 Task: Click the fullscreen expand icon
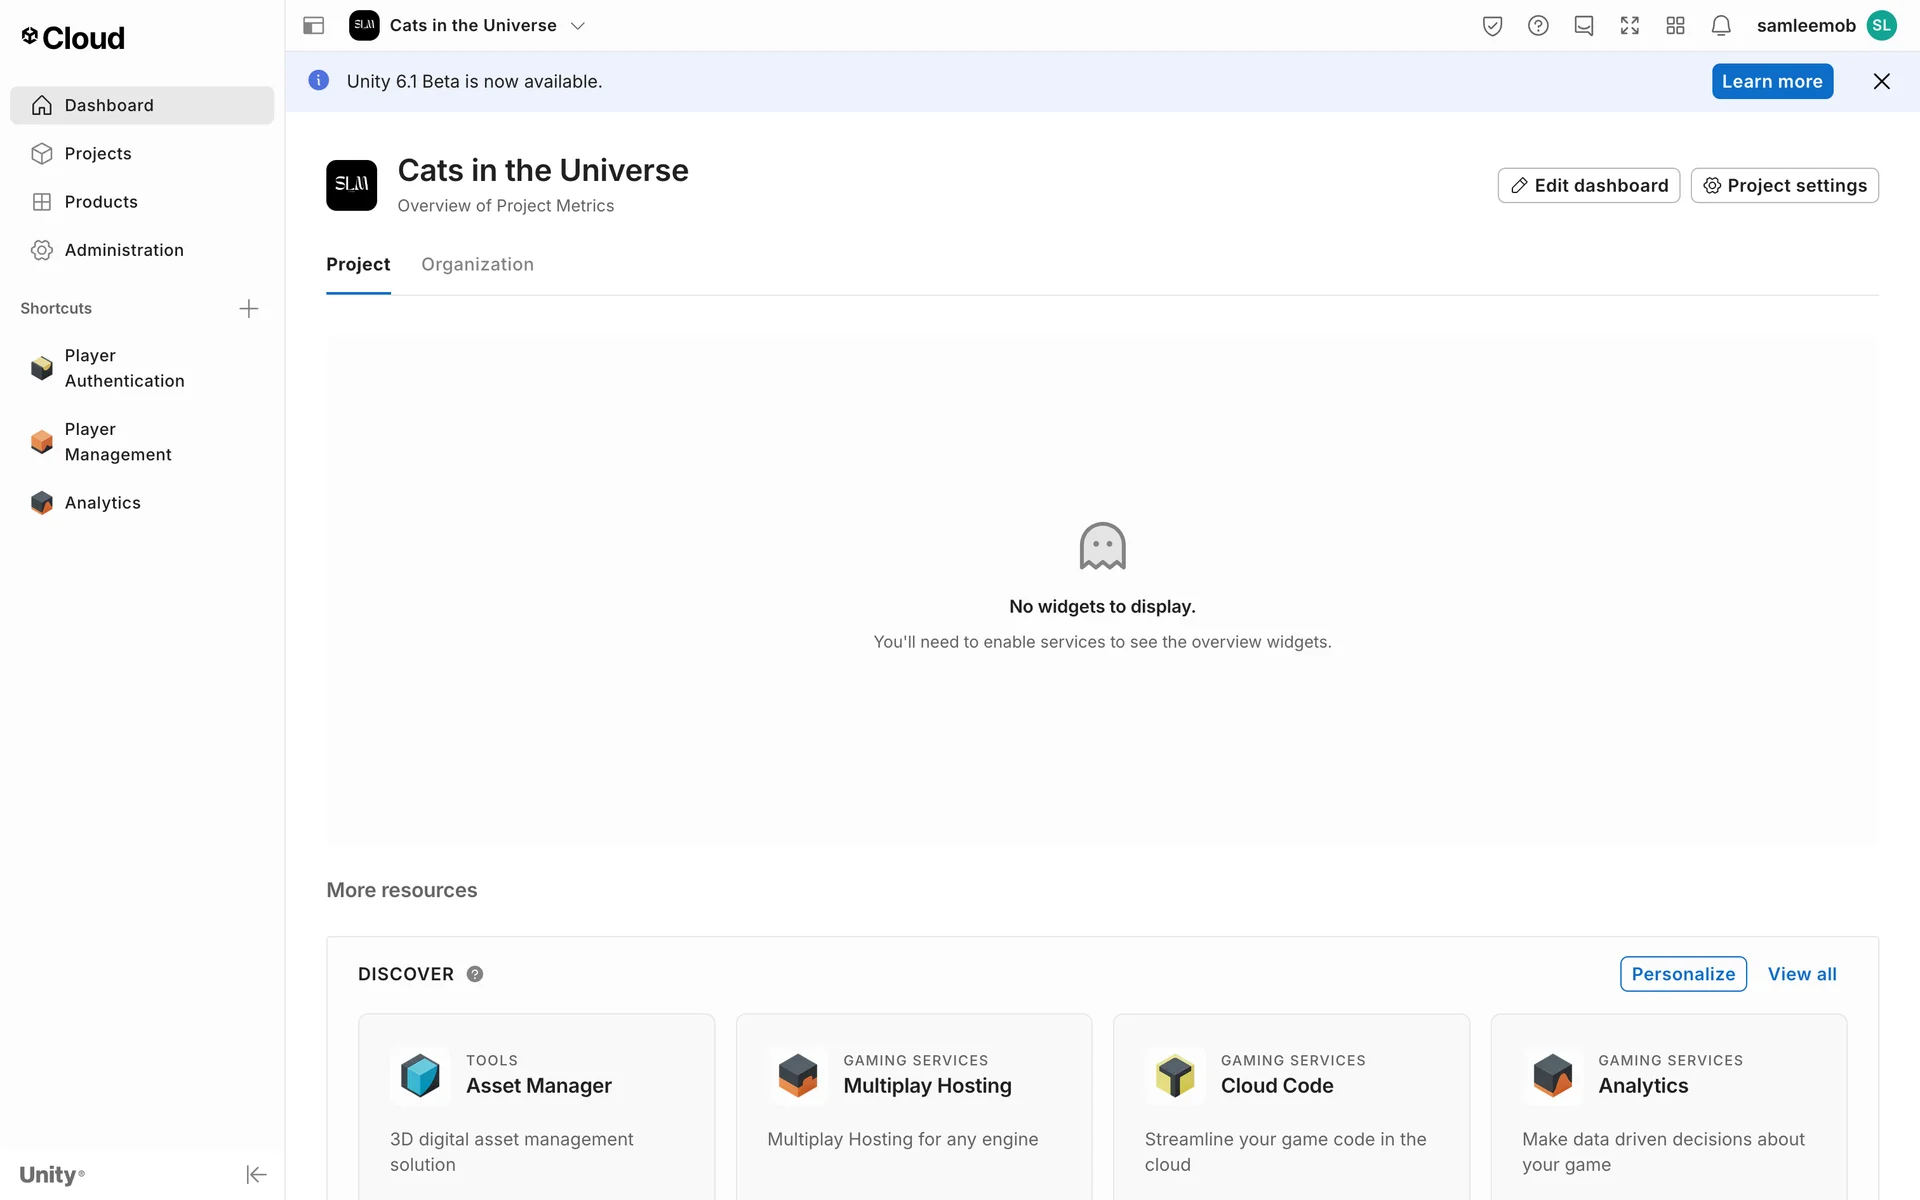pos(1630,26)
